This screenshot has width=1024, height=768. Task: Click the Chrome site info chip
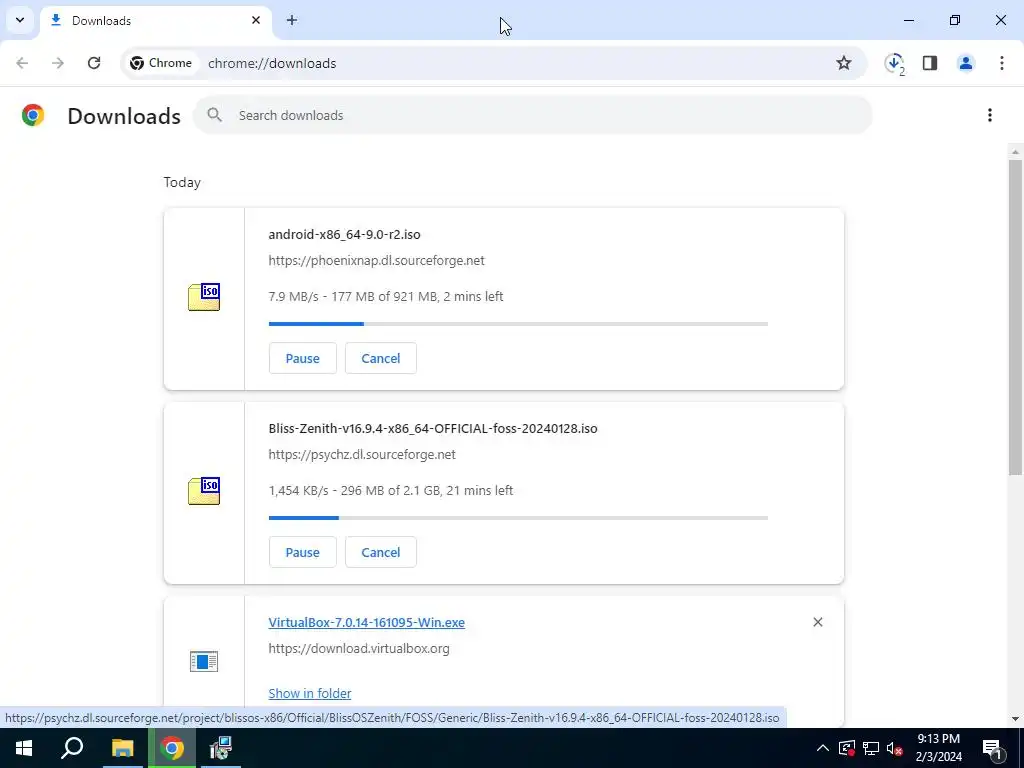point(161,63)
